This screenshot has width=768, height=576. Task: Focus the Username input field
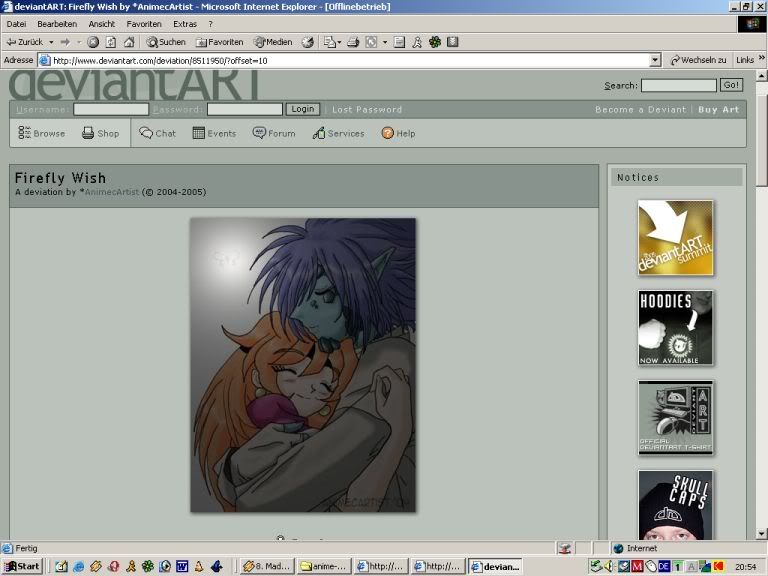111,109
